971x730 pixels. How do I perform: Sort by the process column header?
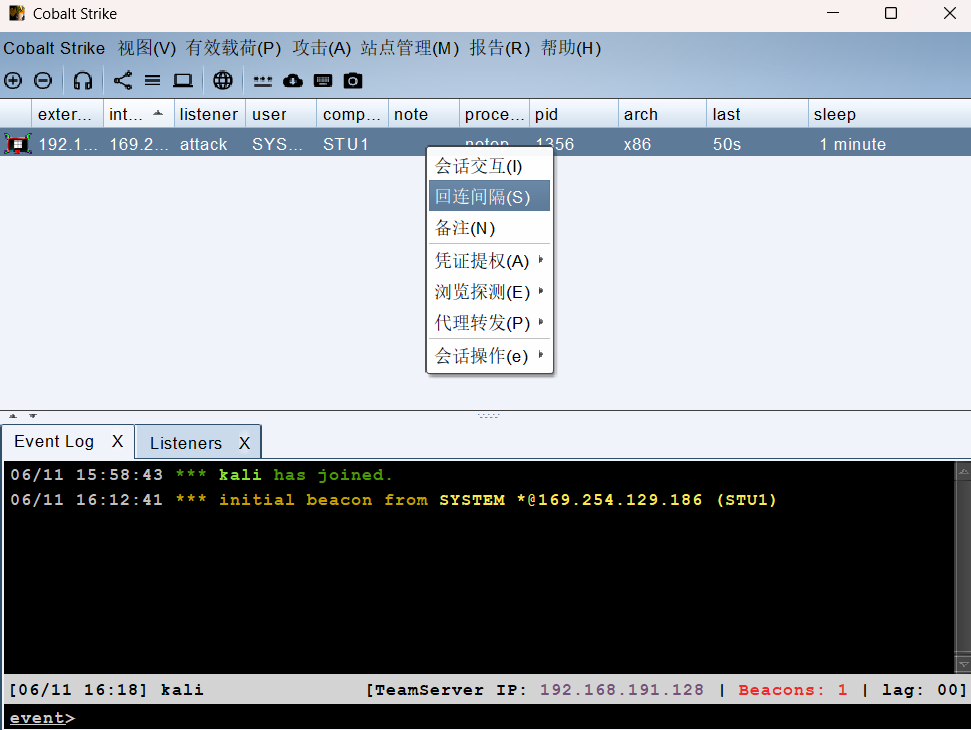pyautogui.click(x=494, y=114)
